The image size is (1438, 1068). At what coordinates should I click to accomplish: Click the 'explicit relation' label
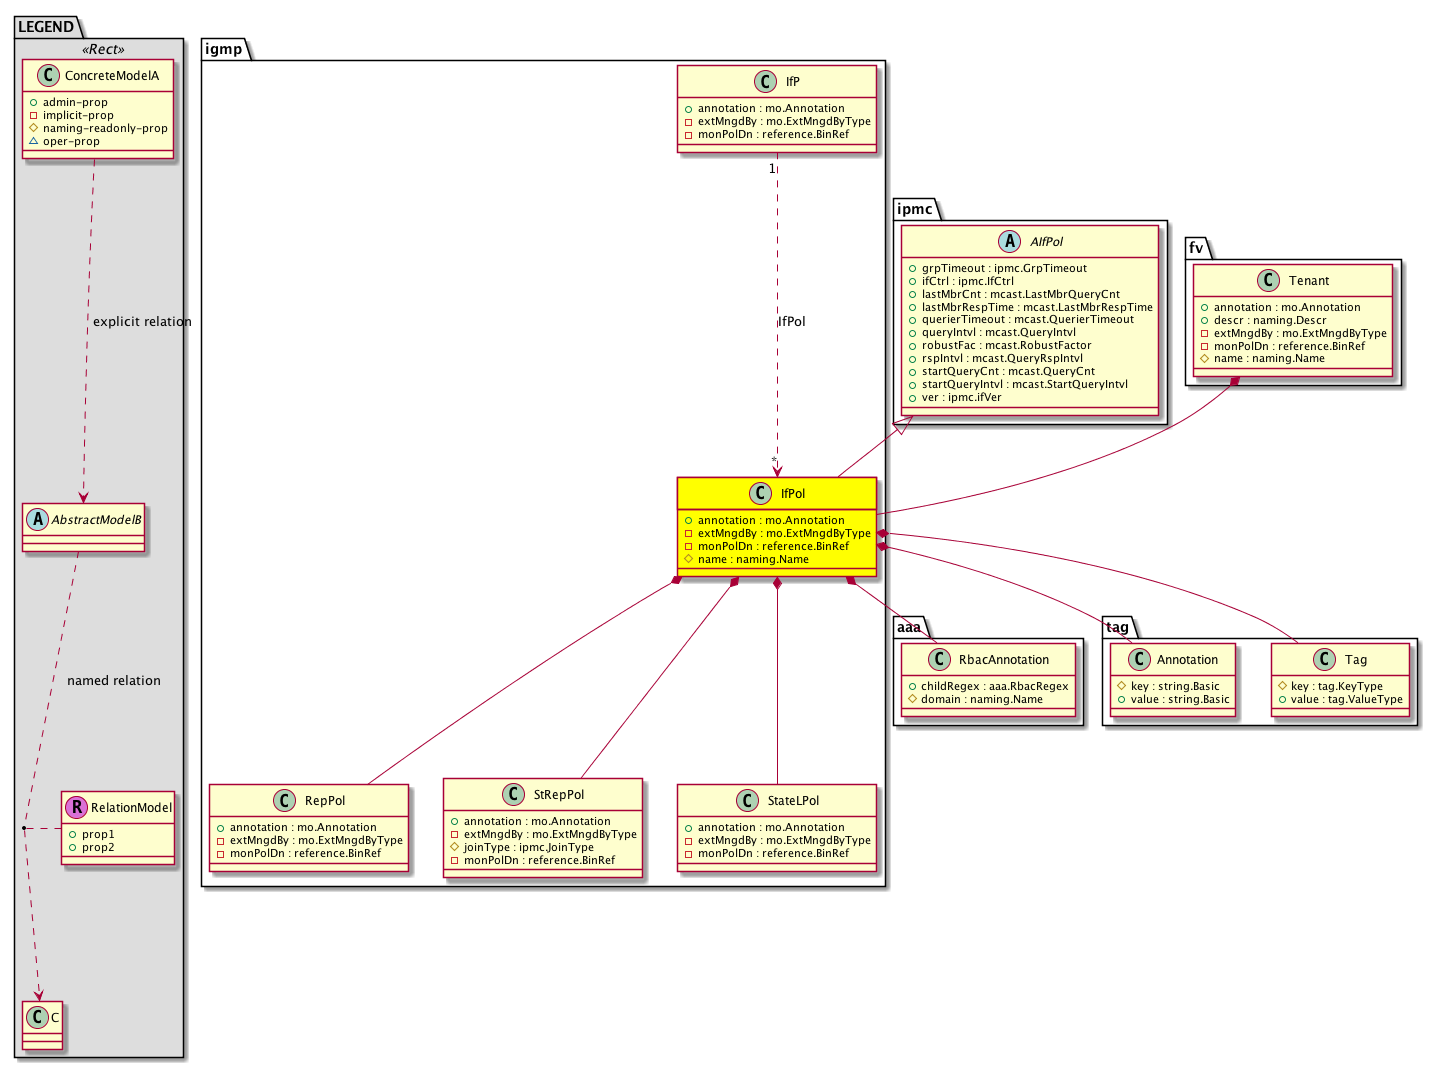pyautogui.click(x=142, y=322)
